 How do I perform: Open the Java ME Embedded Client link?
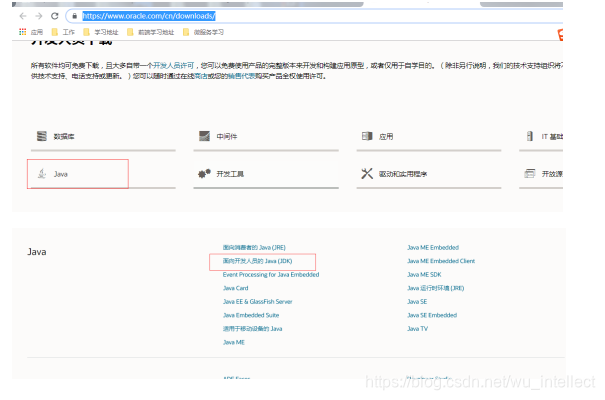441,261
